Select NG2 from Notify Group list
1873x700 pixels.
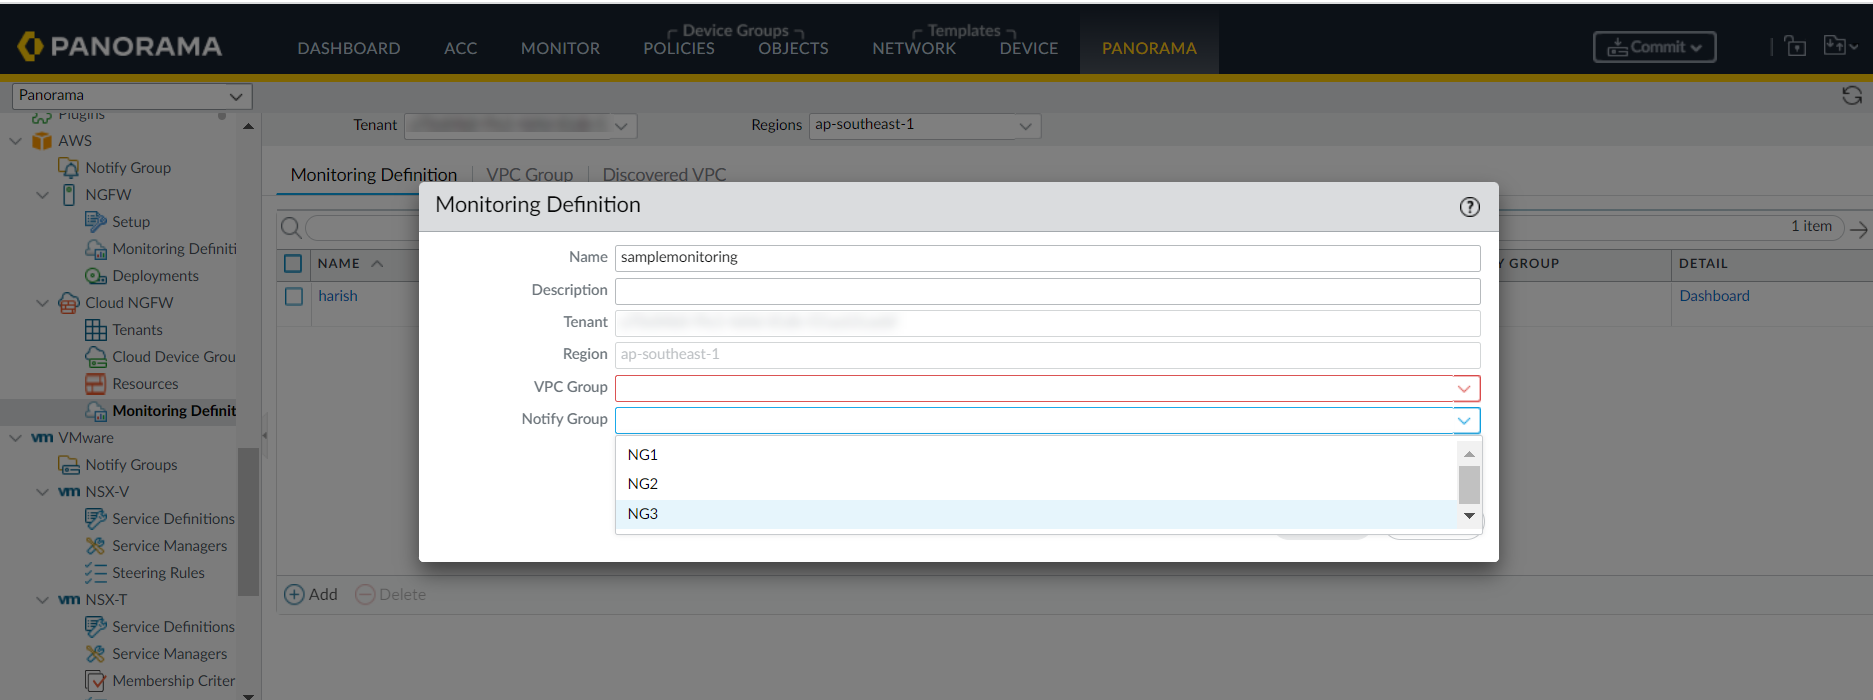pyautogui.click(x=643, y=484)
